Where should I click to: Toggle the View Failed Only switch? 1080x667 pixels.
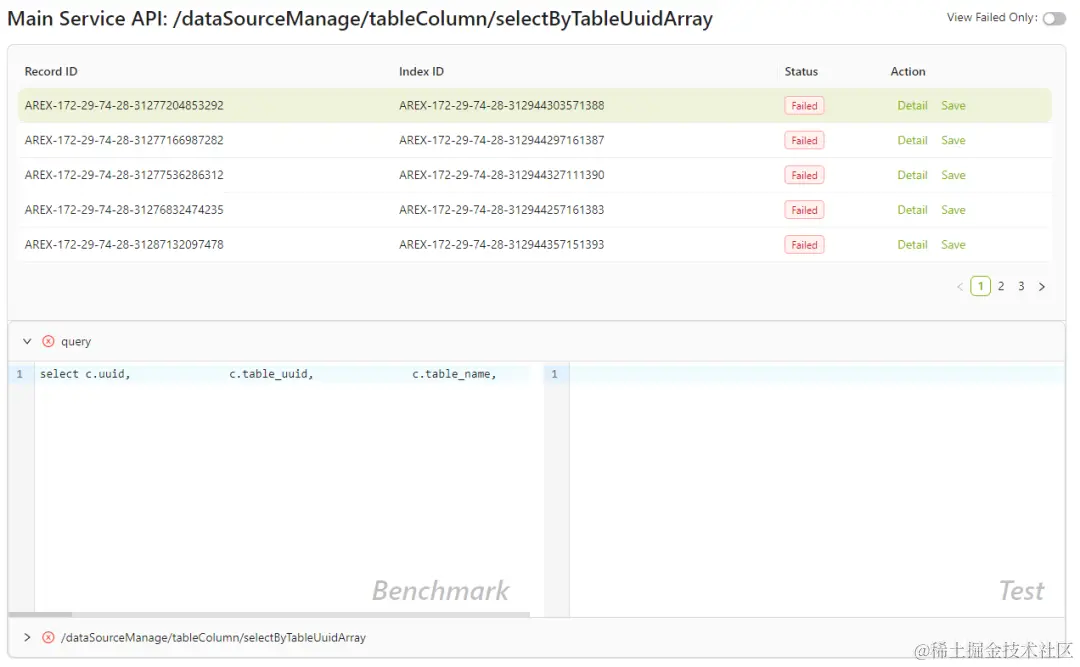click(1054, 19)
